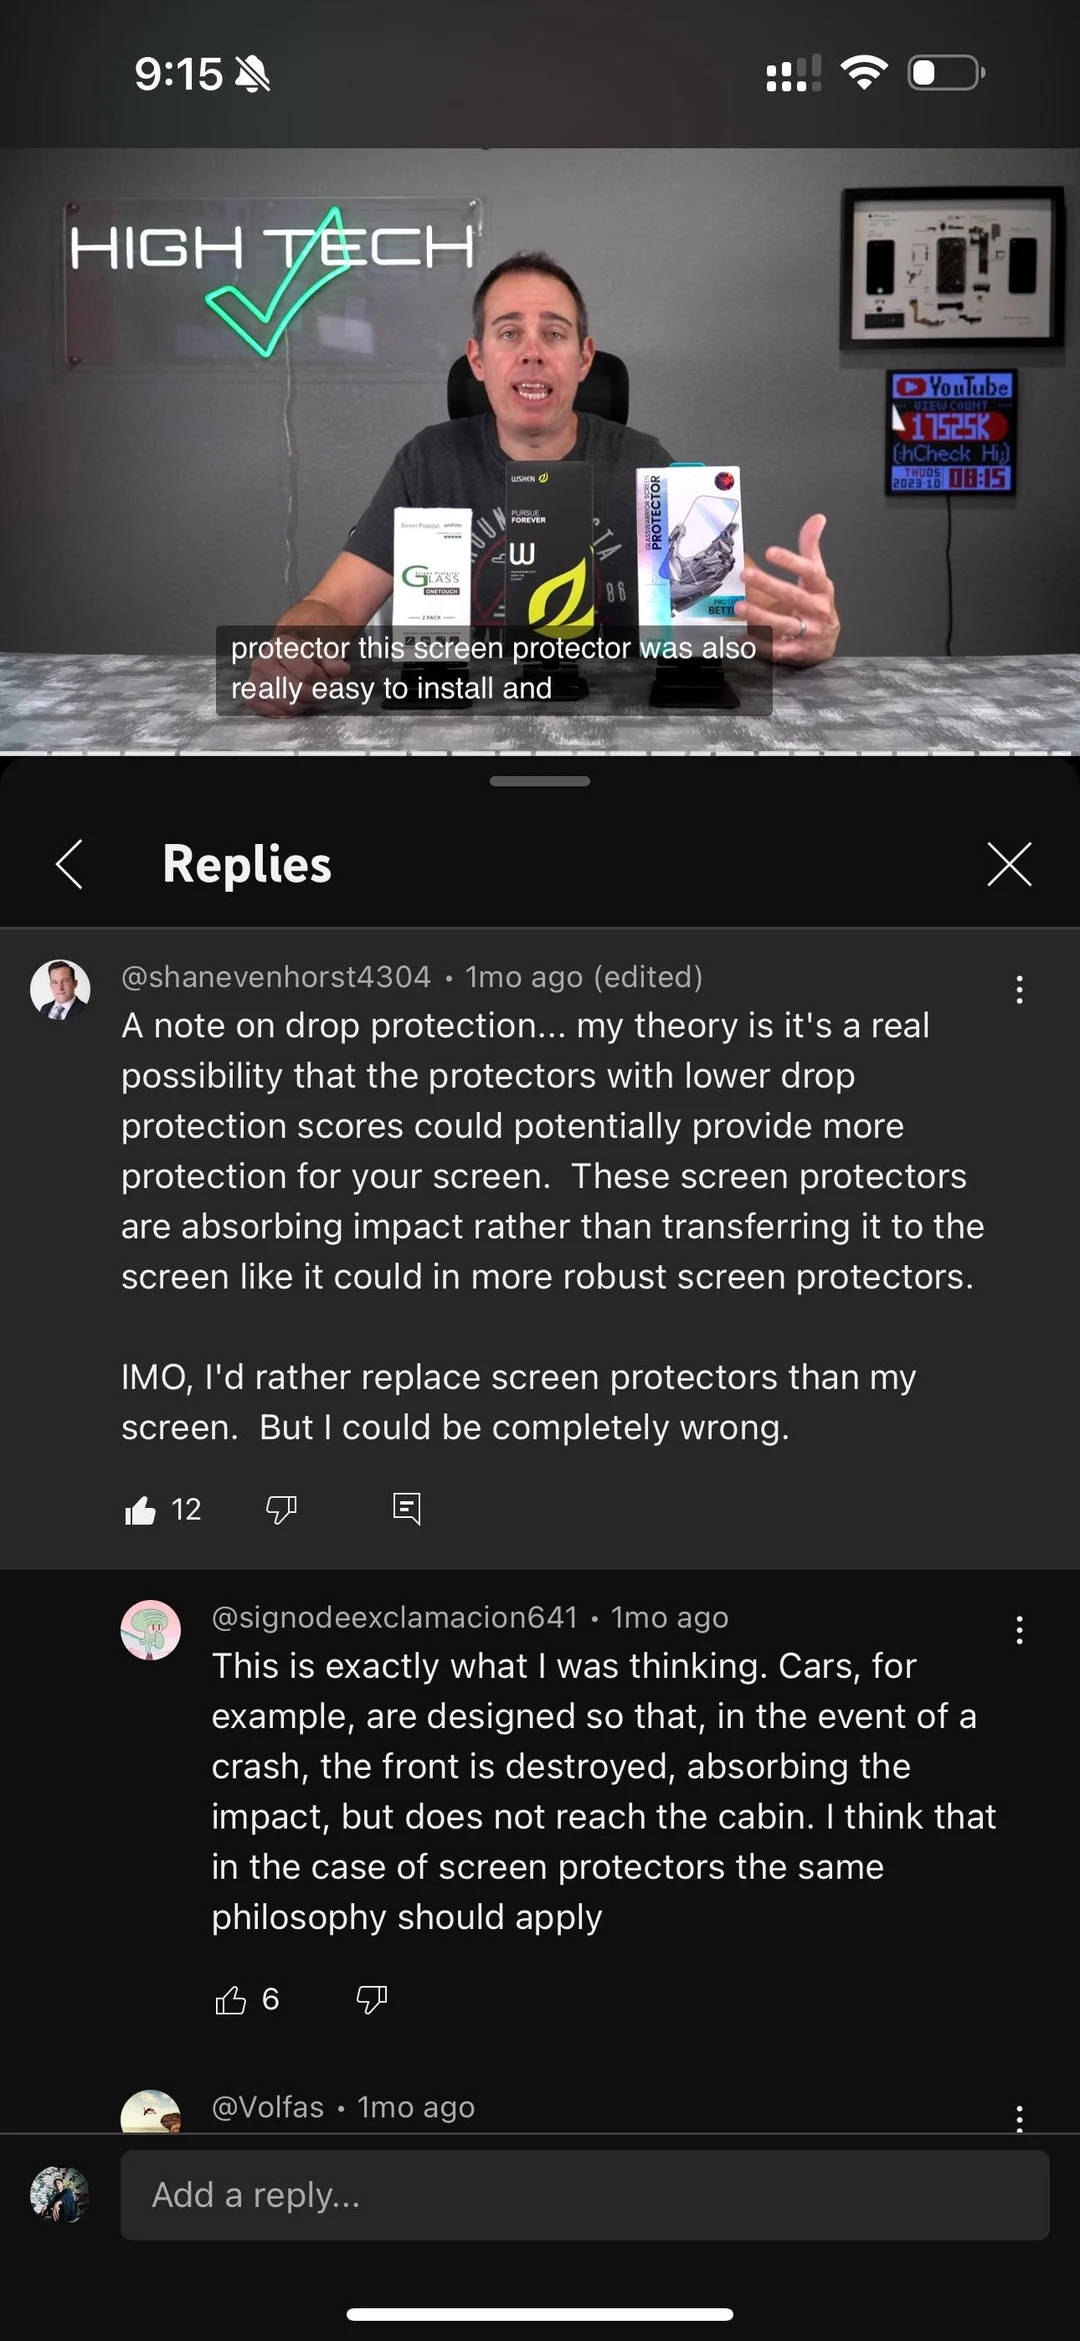Open more options for signodeexclamacion641's reply
1080x2341 pixels.
click(1019, 1630)
